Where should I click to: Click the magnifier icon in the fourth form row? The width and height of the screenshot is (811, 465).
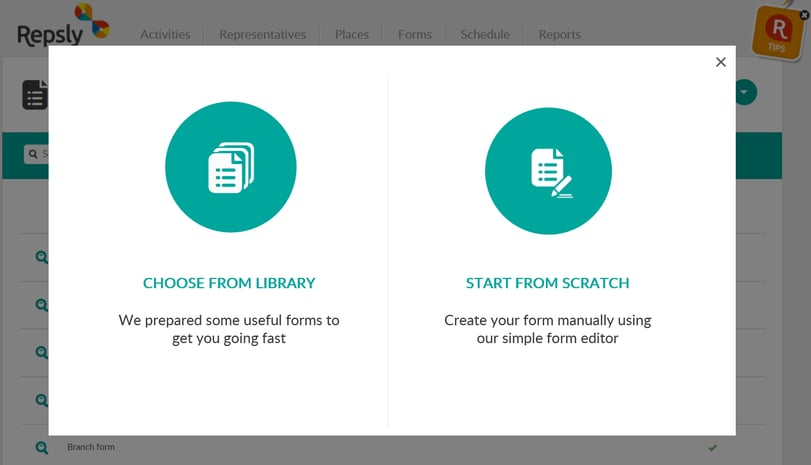click(x=41, y=400)
